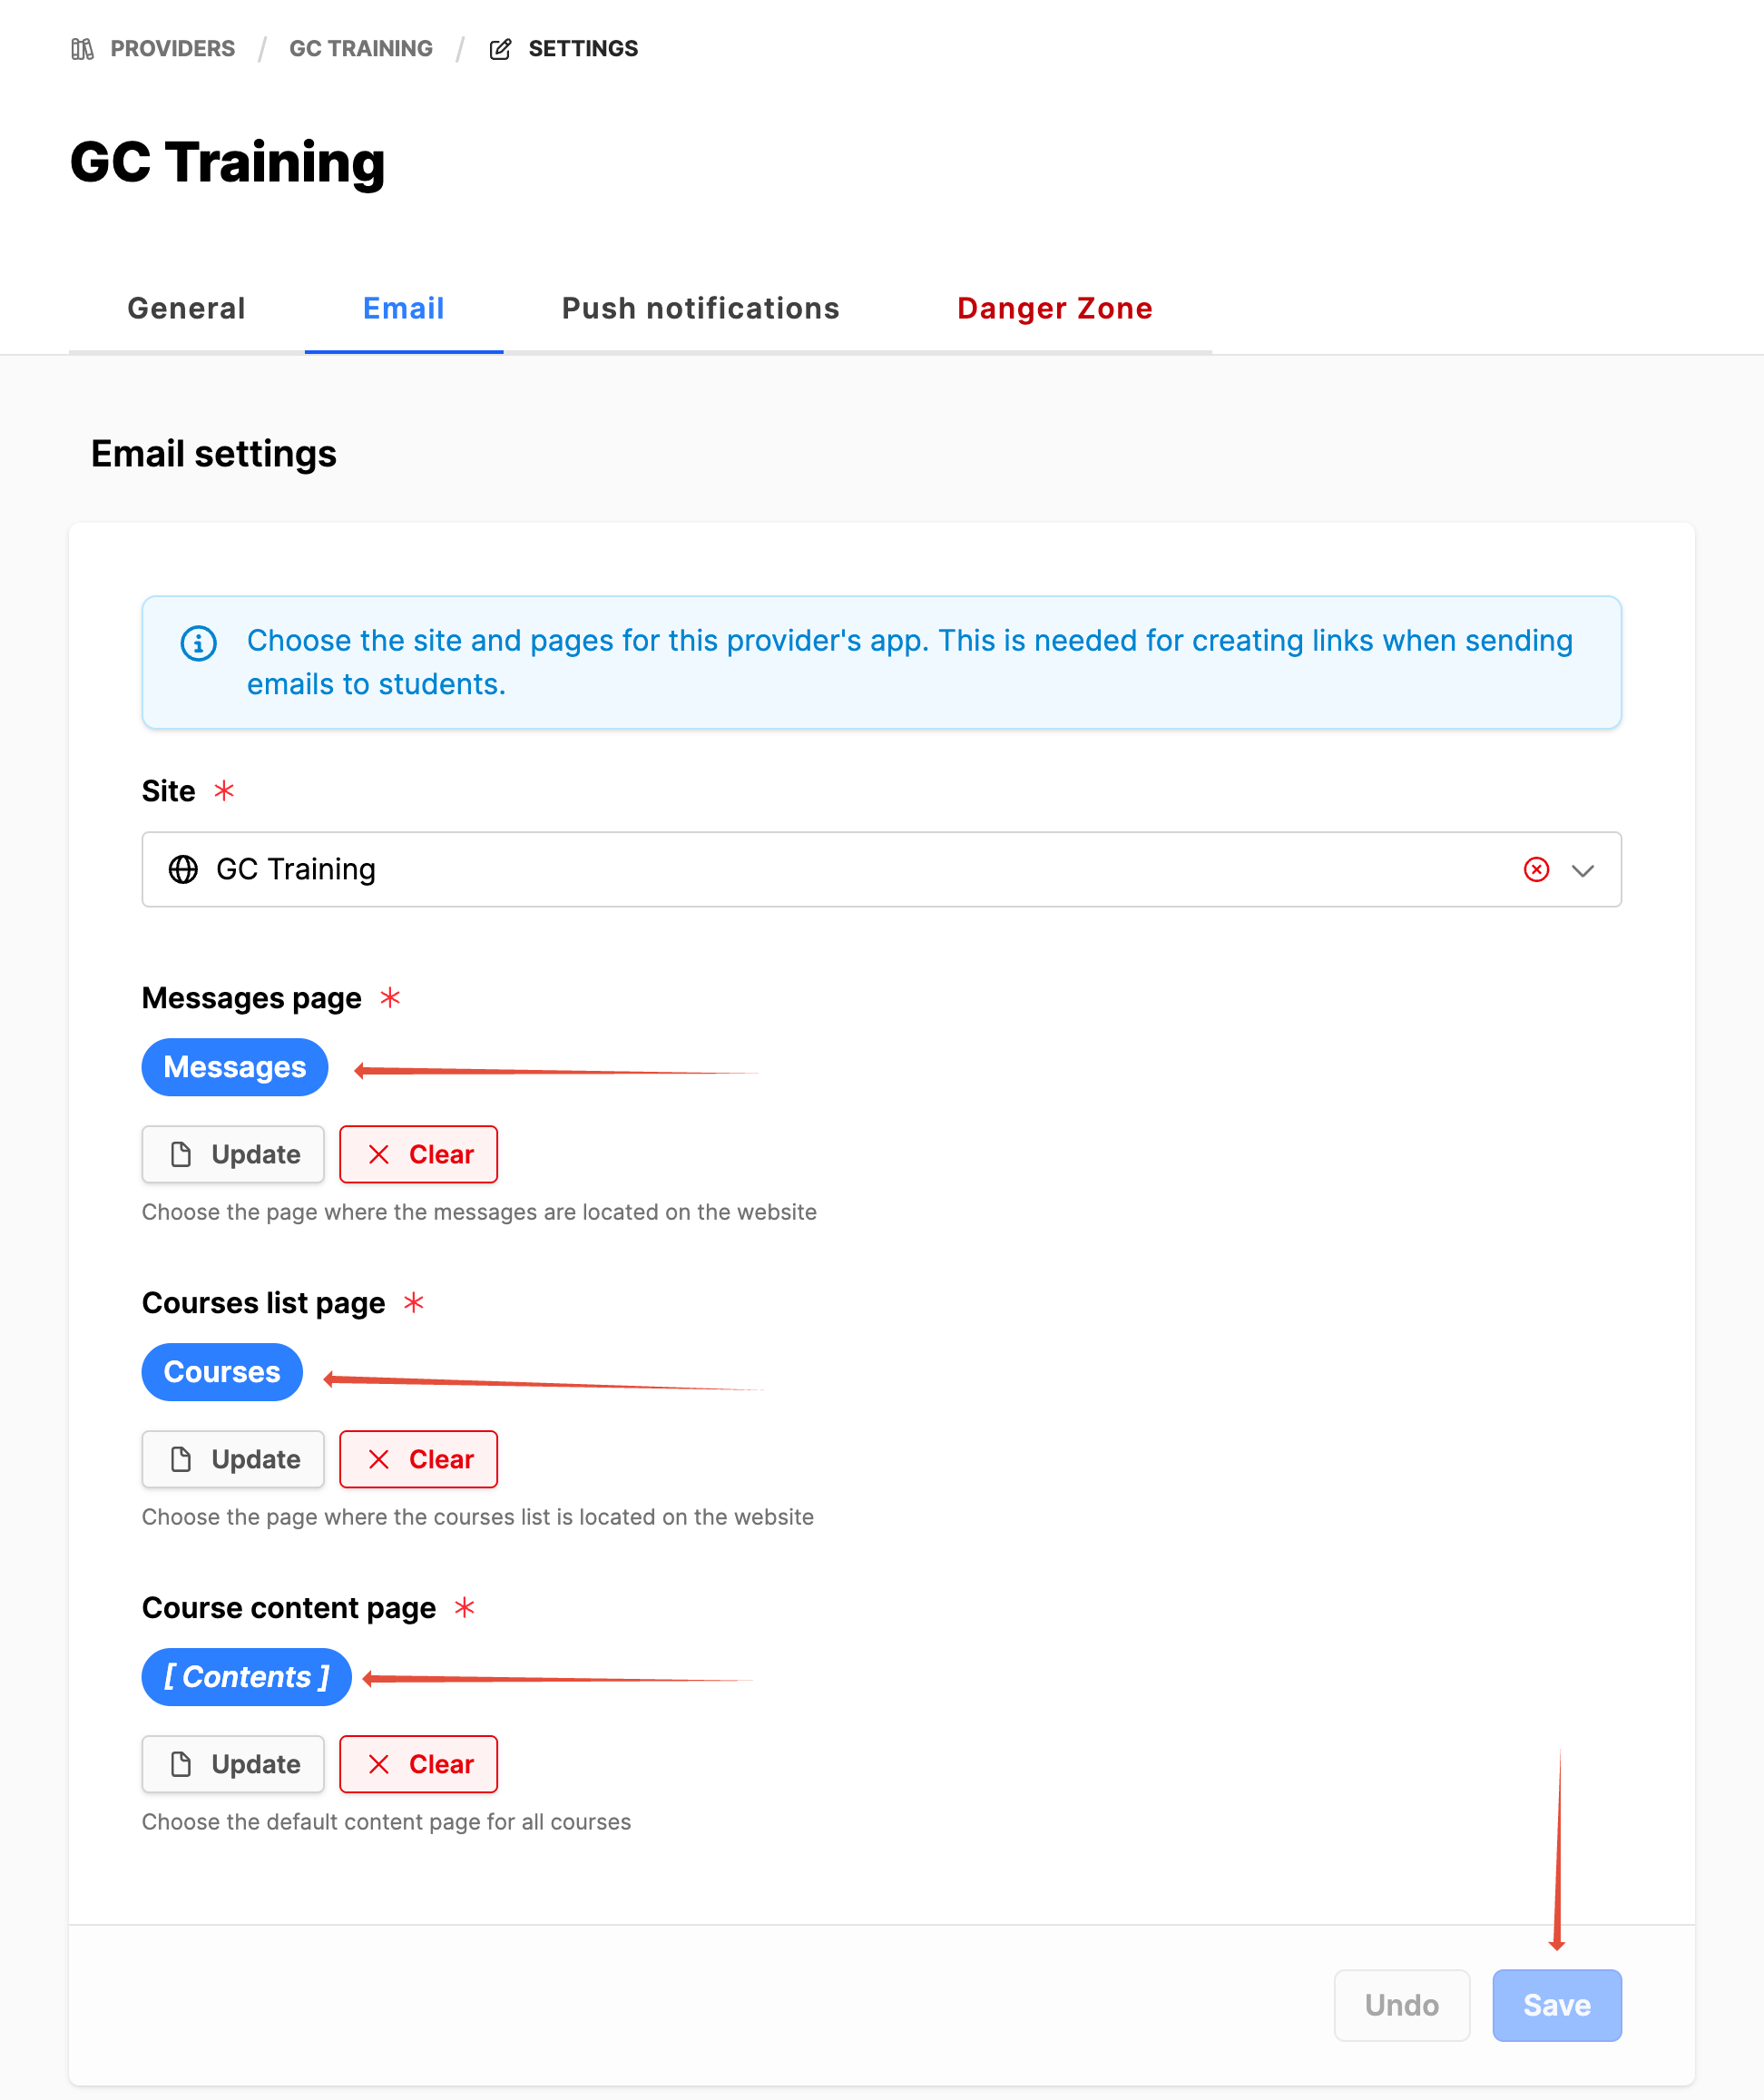Click the globe icon in Site field
Image resolution: width=1764 pixels, height=2100 pixels.
[x=183, y=869]
